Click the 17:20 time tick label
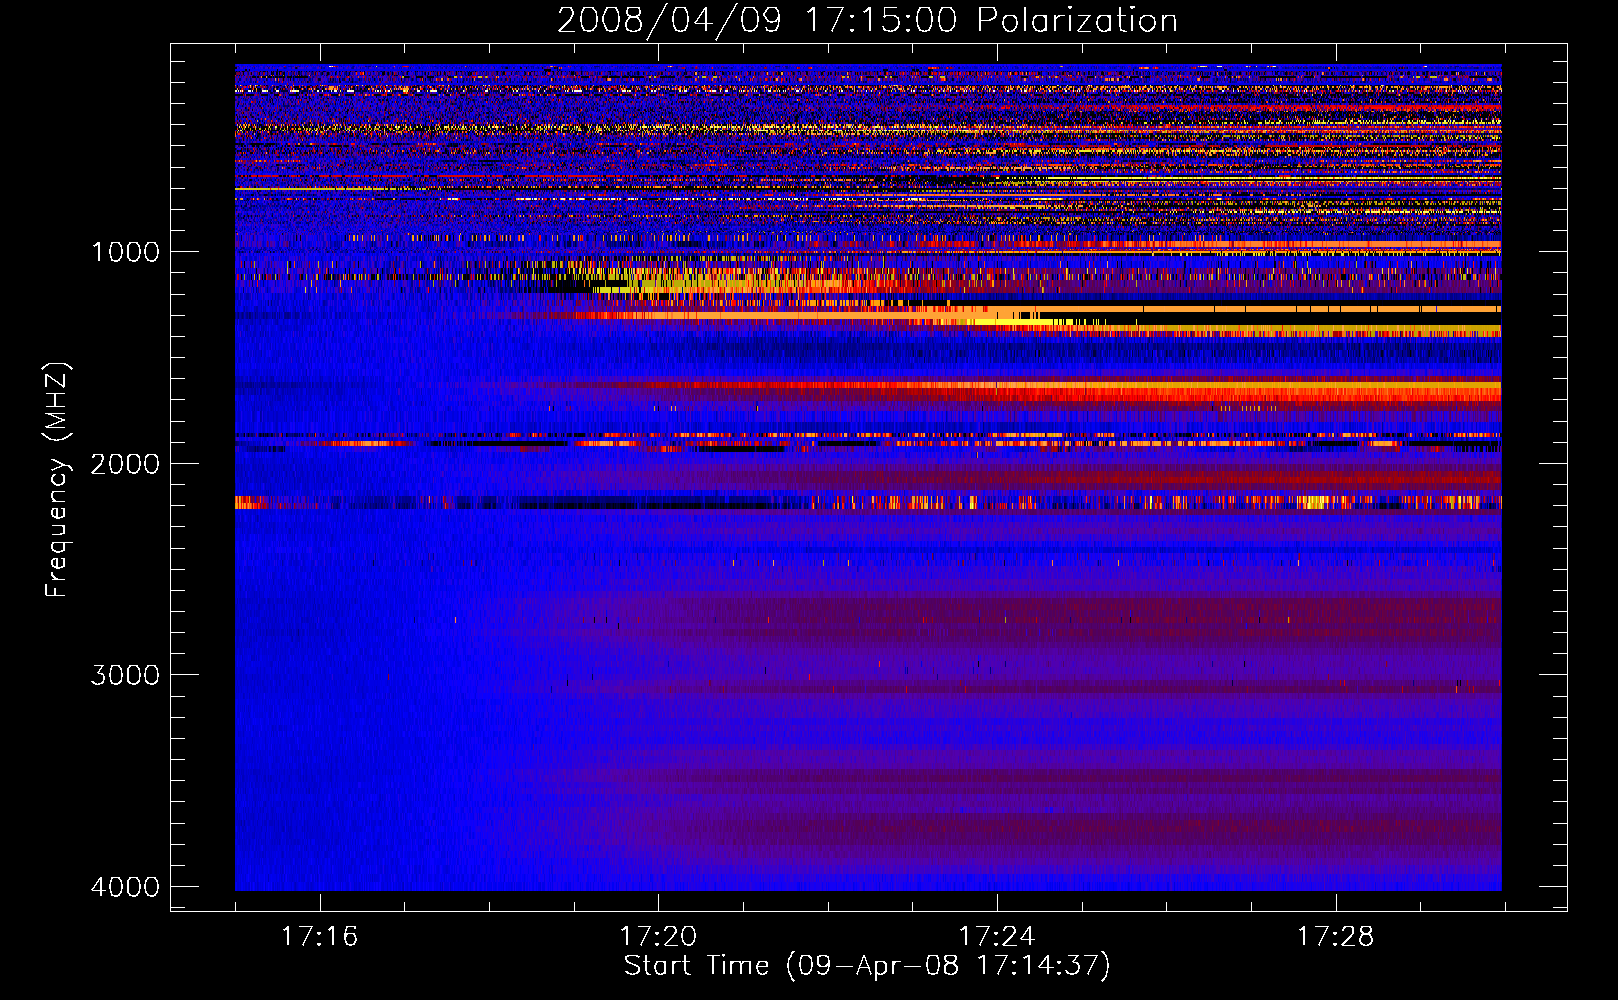Viewport: 1618px width, 1000px height. [658, 937]
